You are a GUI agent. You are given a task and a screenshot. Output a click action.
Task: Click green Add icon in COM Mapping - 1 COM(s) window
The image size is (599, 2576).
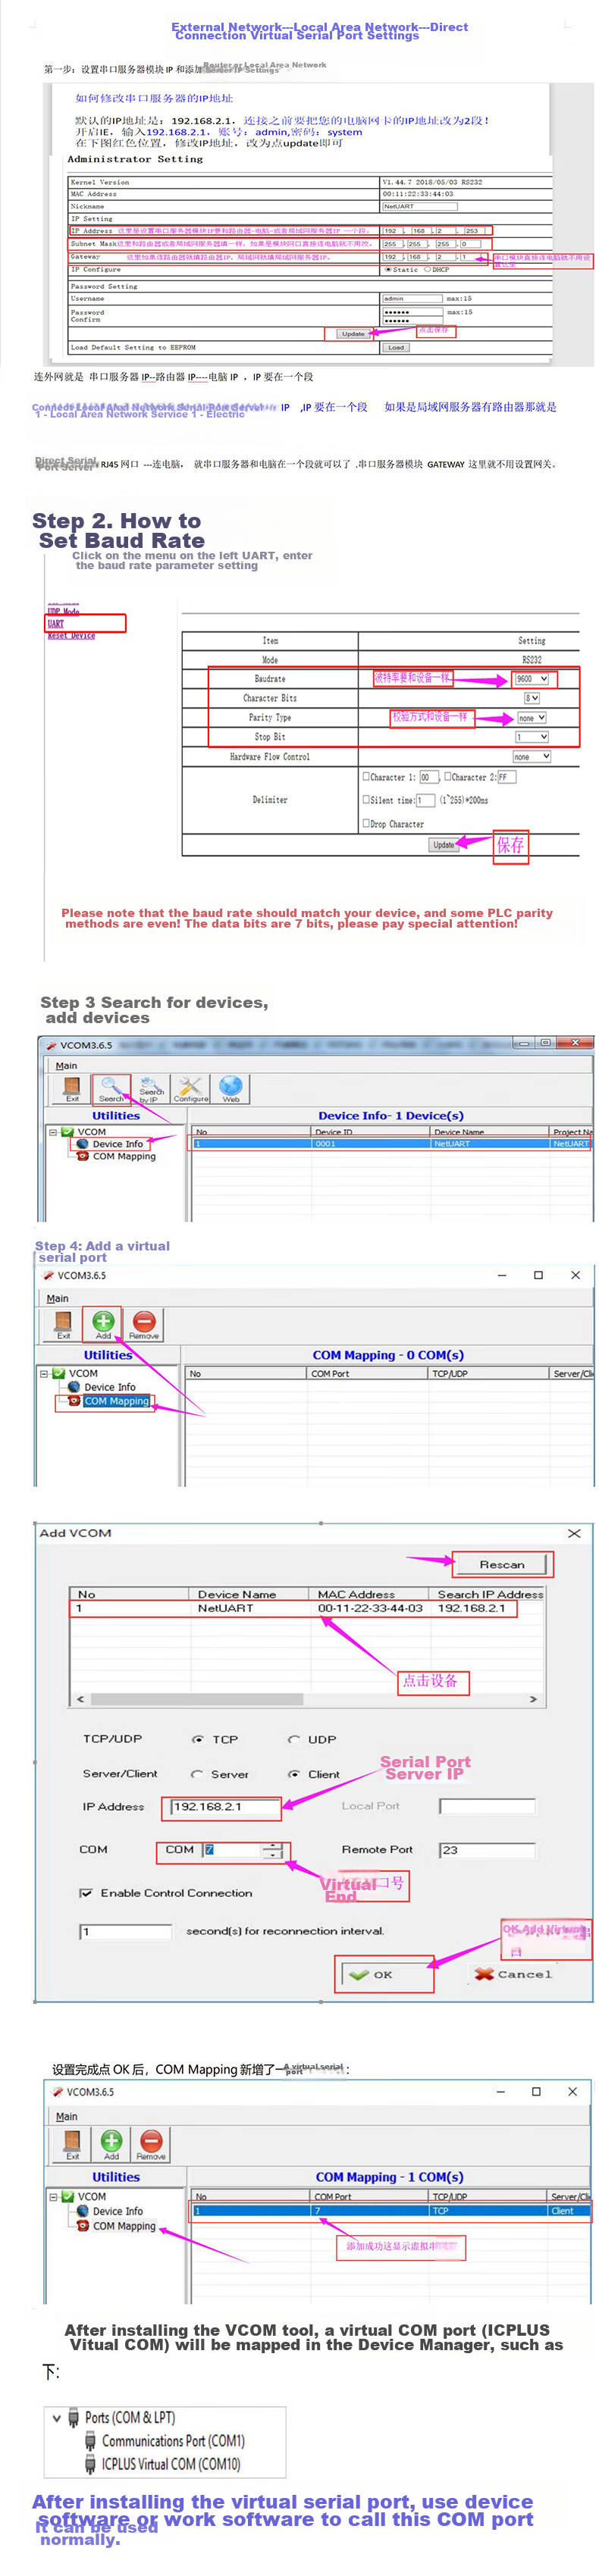click(111, 2144)
